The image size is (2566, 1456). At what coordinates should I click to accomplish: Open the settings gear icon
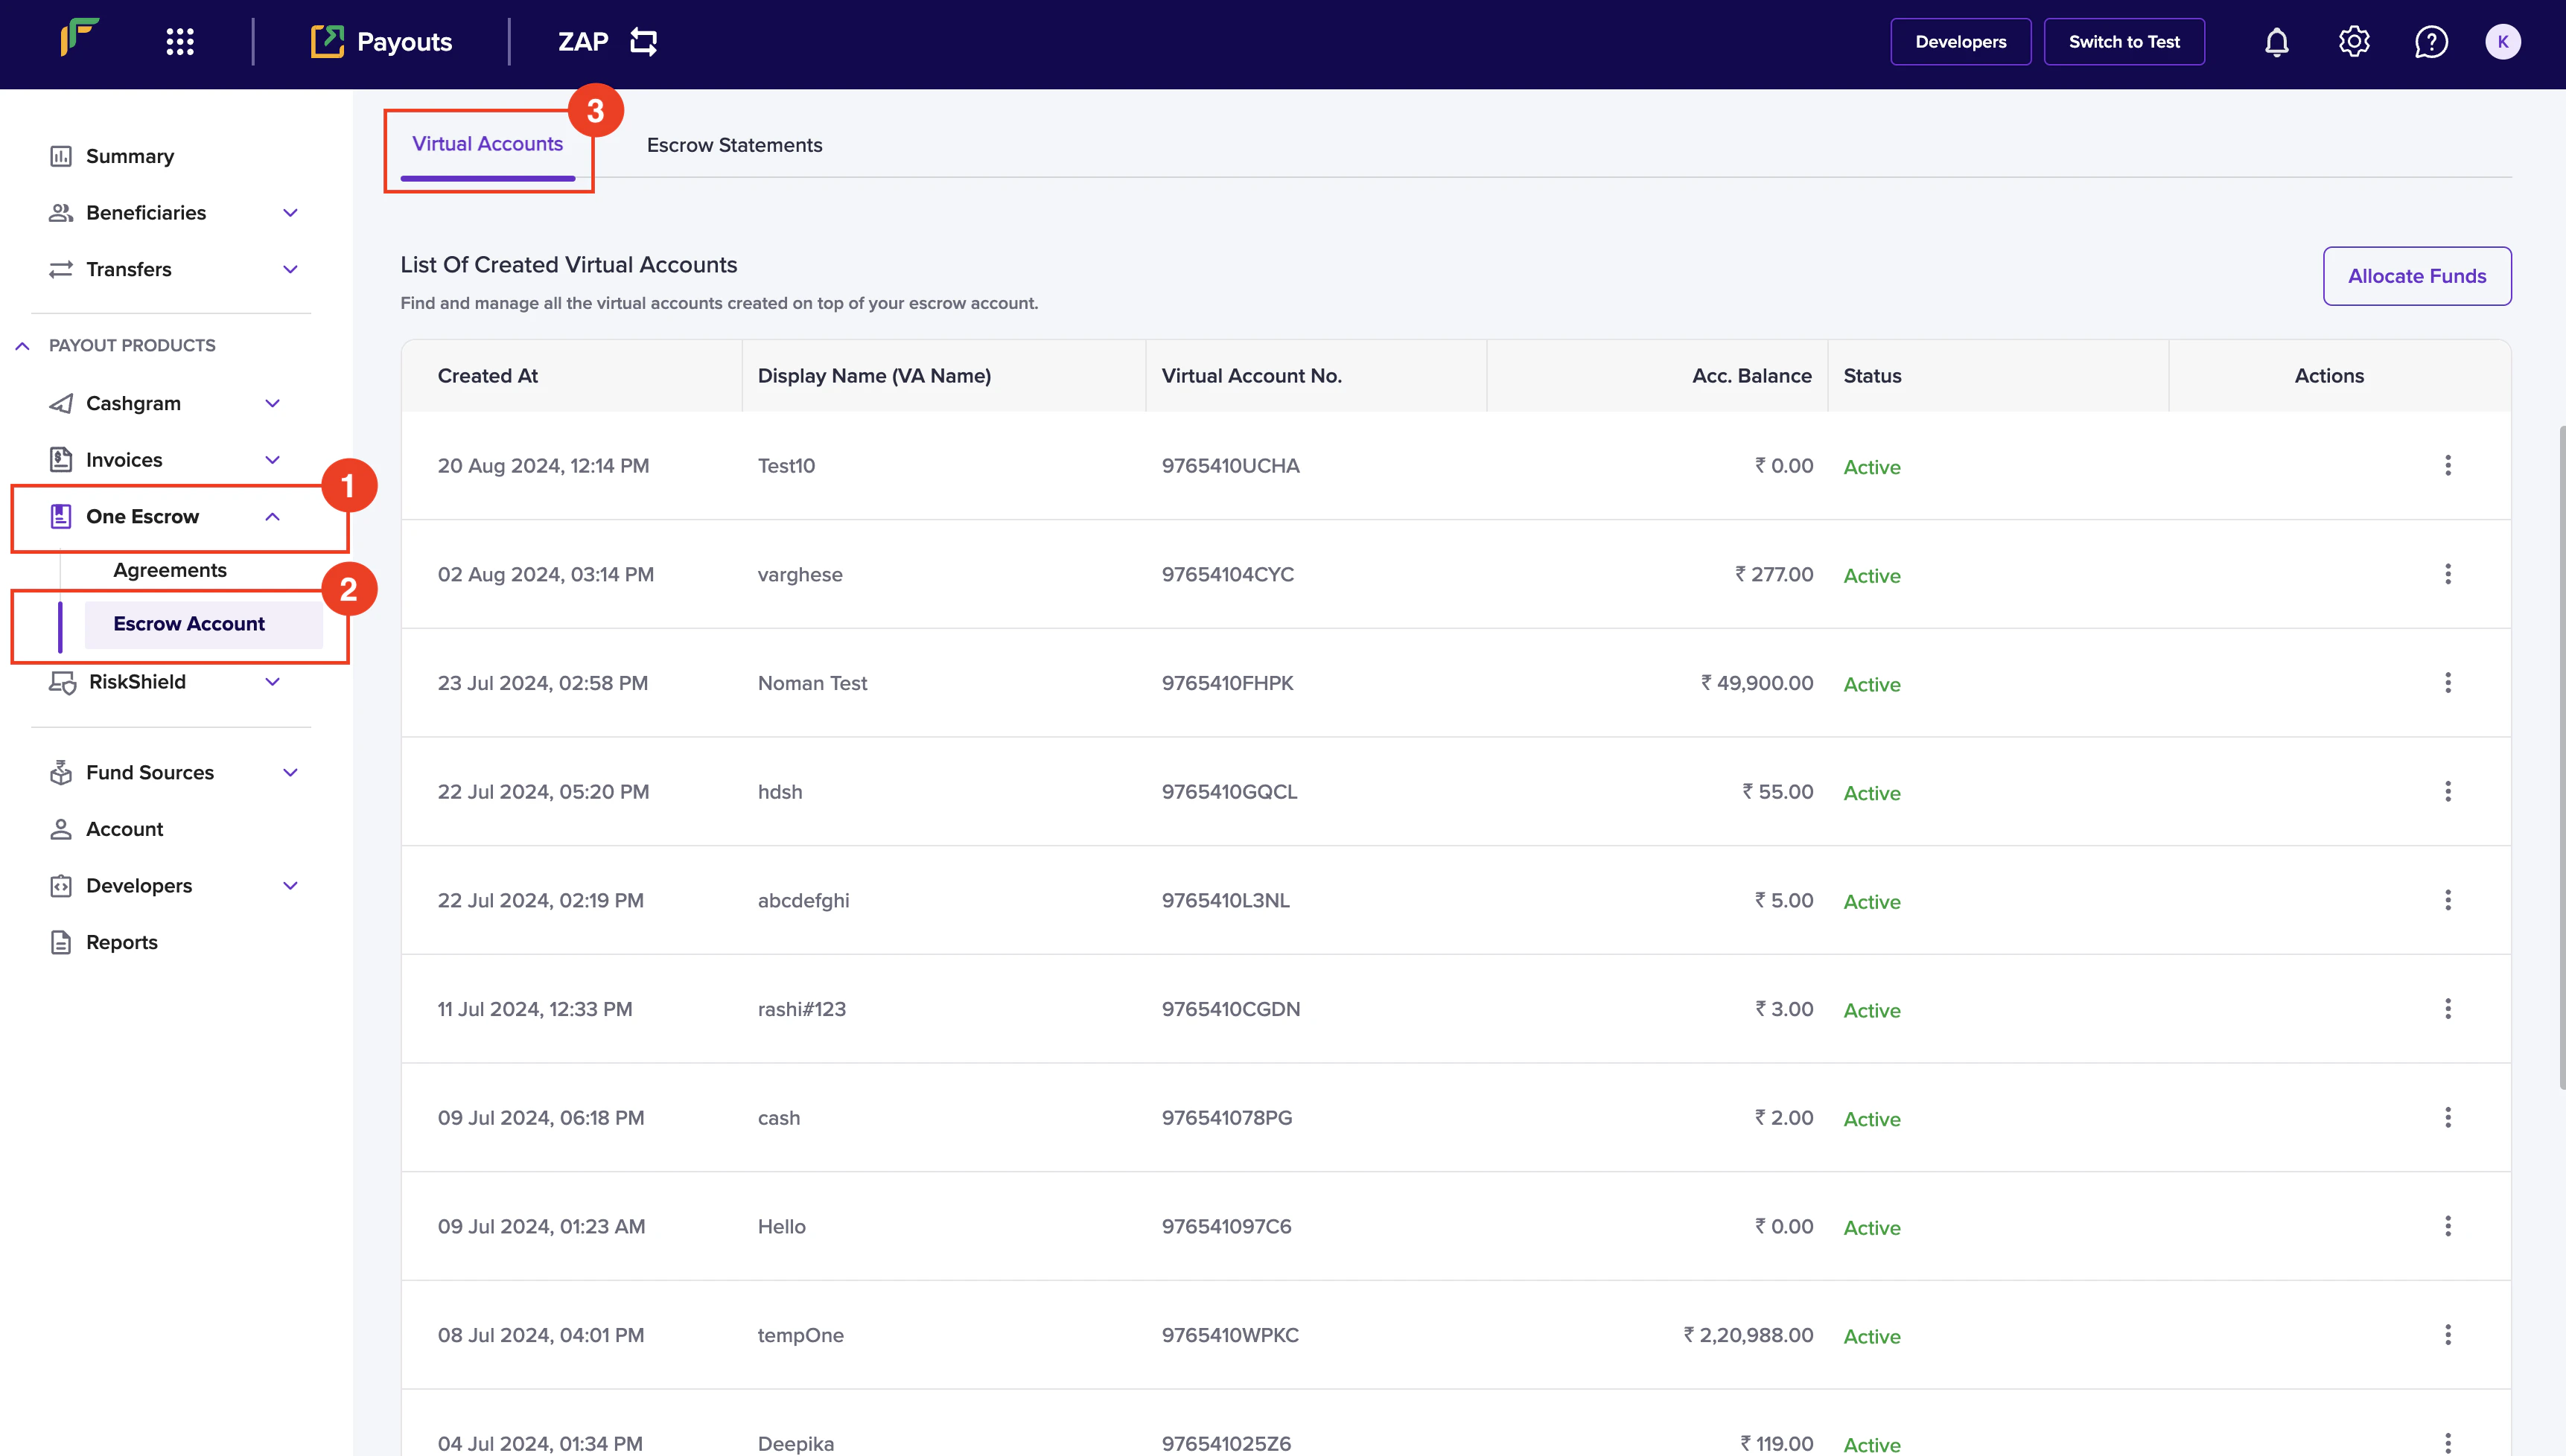(2353, 42)
